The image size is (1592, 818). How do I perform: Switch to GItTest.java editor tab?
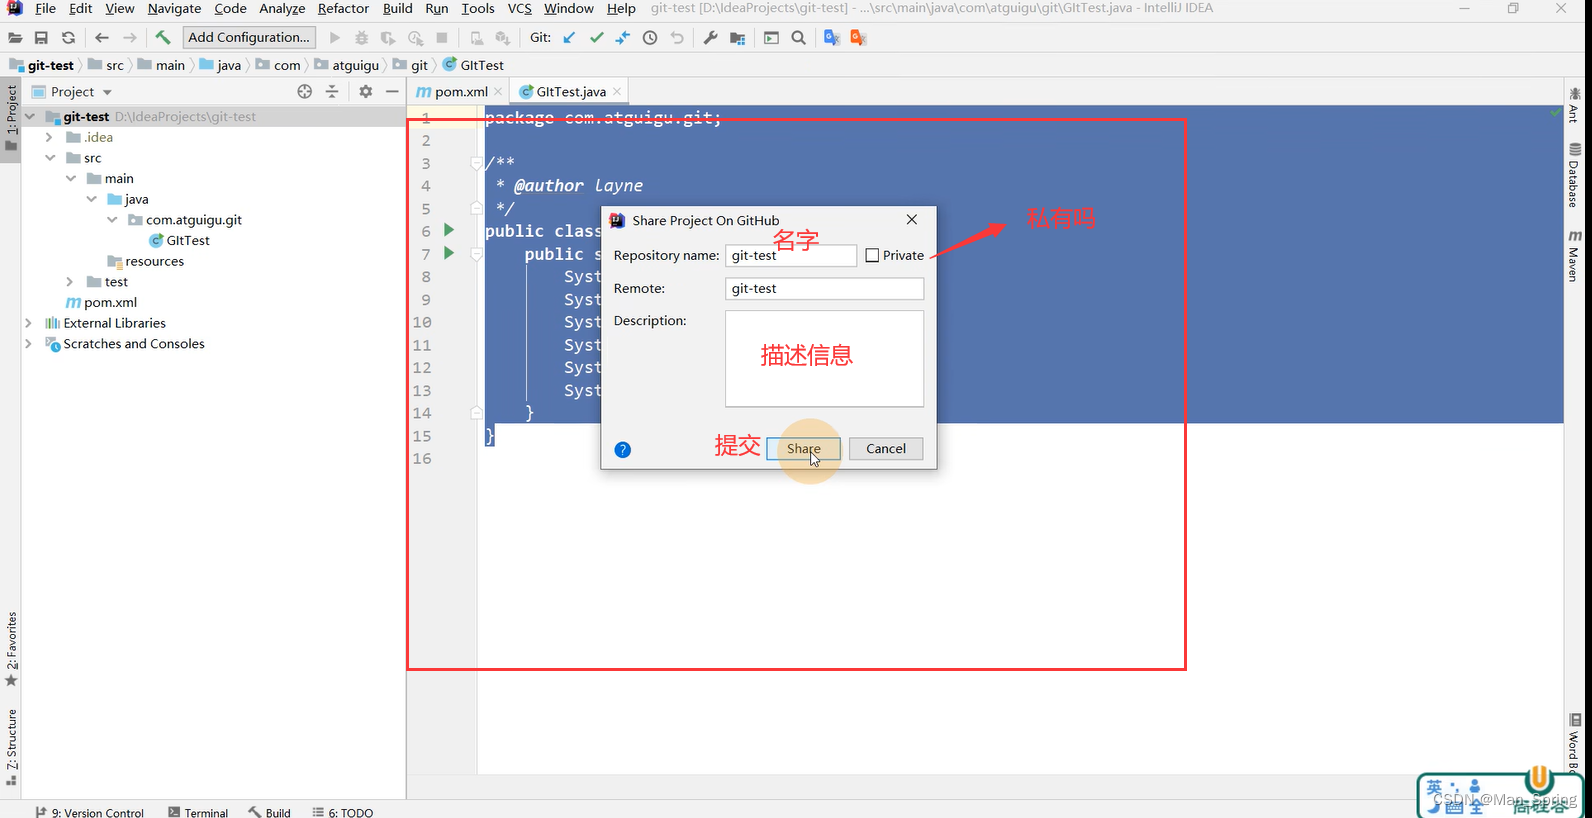tap(570, 92)
